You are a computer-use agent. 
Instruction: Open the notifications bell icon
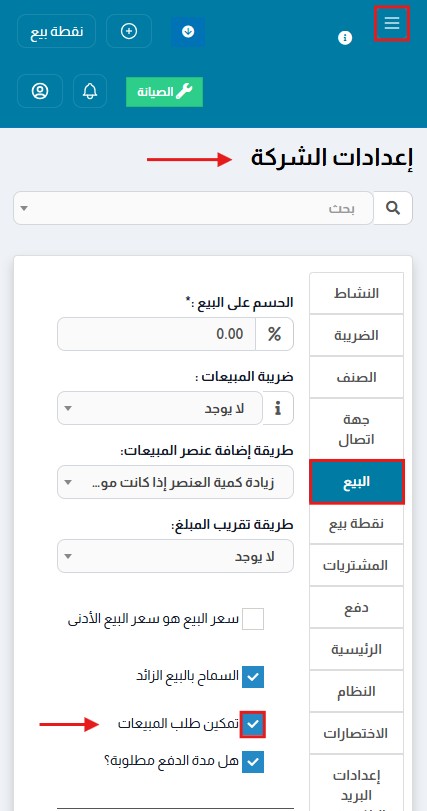pyautogui.click(x=90, y=91)
